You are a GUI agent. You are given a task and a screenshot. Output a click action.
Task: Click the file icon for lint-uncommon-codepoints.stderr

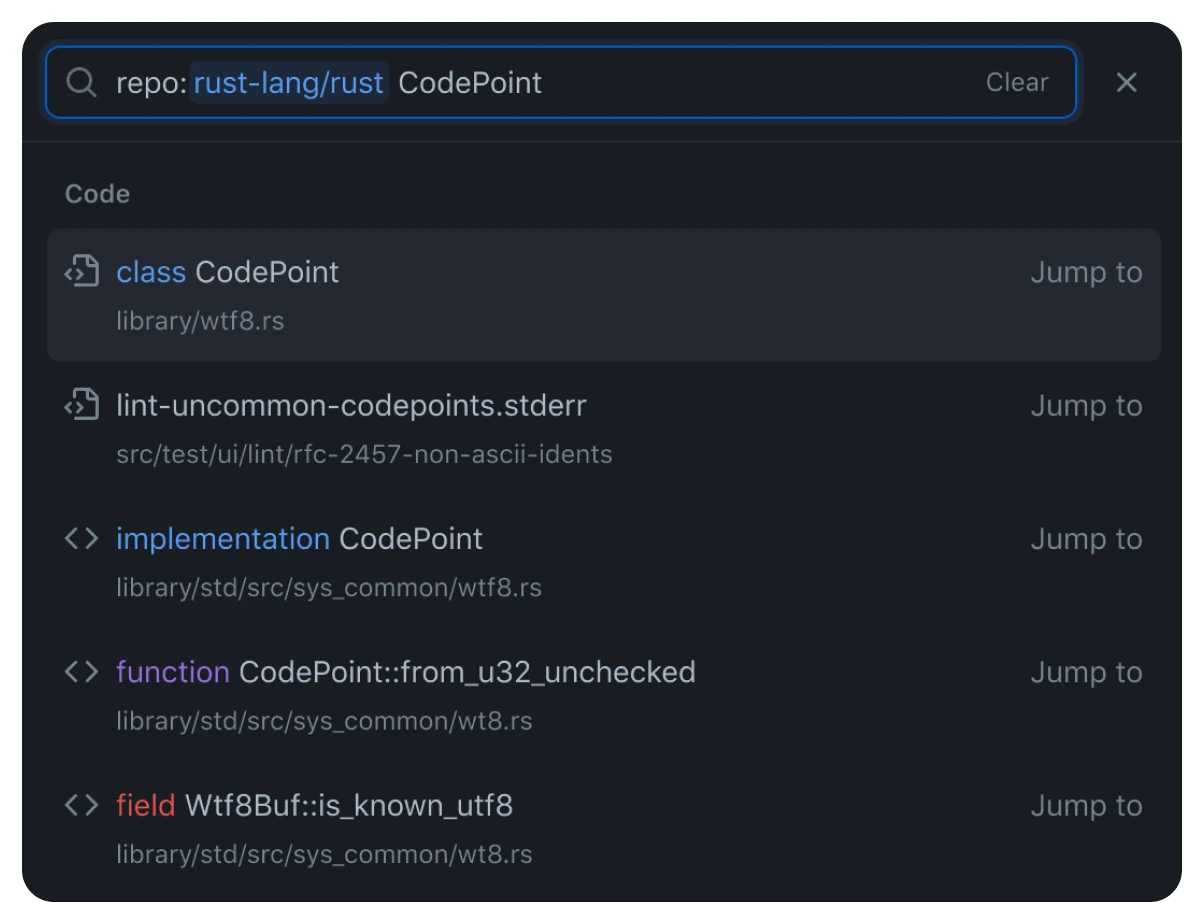[x=83, y=404]
